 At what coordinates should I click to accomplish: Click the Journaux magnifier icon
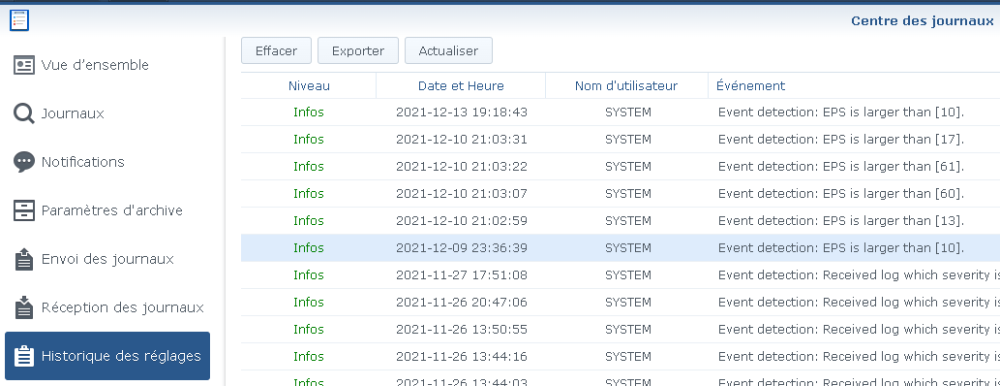pos(24,114)
